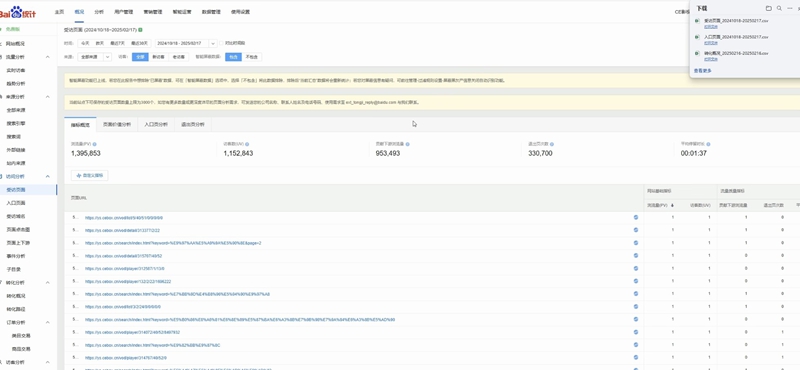The width and height of the screenshot is (800, 370).
Task: Click blue icon on vod/list/3/2/24 row
Action: click(636, 307)
